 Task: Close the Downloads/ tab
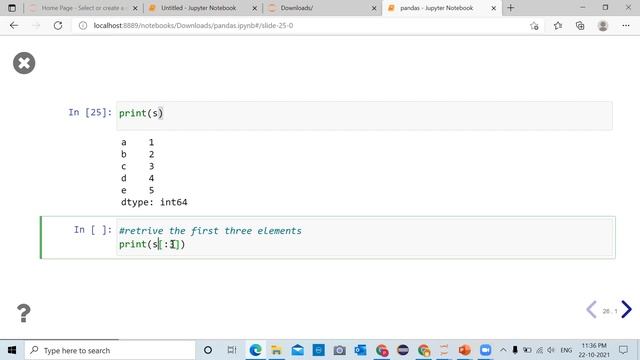tap(374, 8)
